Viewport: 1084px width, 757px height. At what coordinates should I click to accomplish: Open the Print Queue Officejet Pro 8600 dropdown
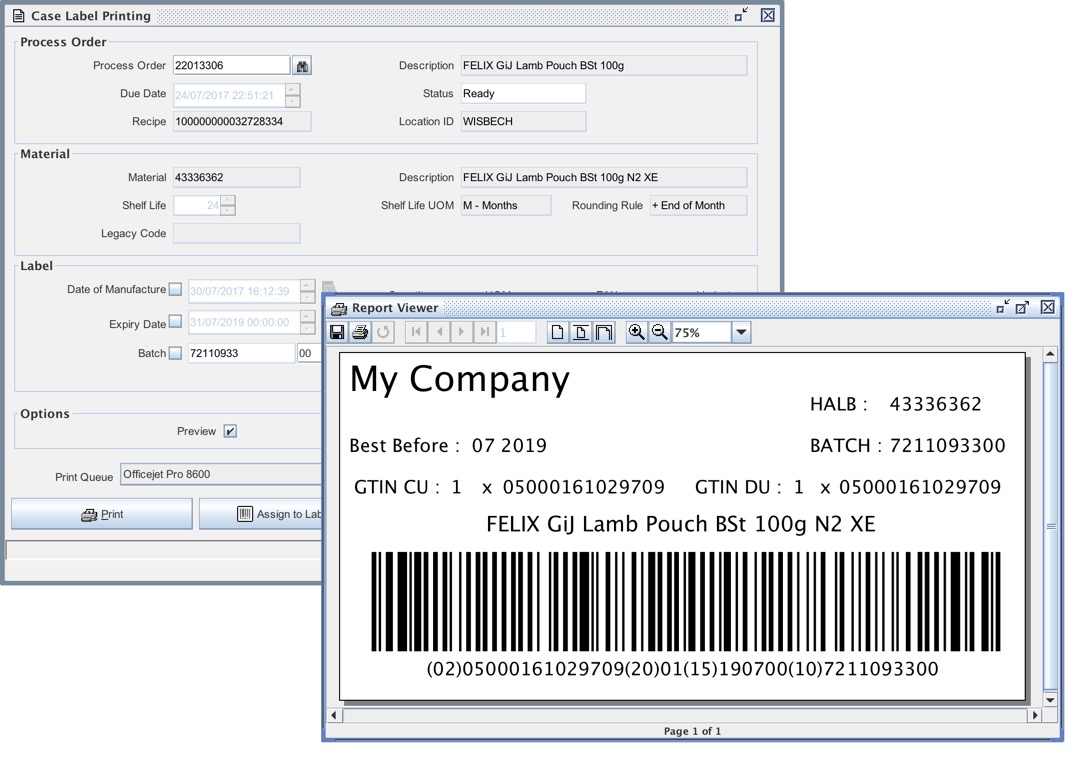click(220, 475)
